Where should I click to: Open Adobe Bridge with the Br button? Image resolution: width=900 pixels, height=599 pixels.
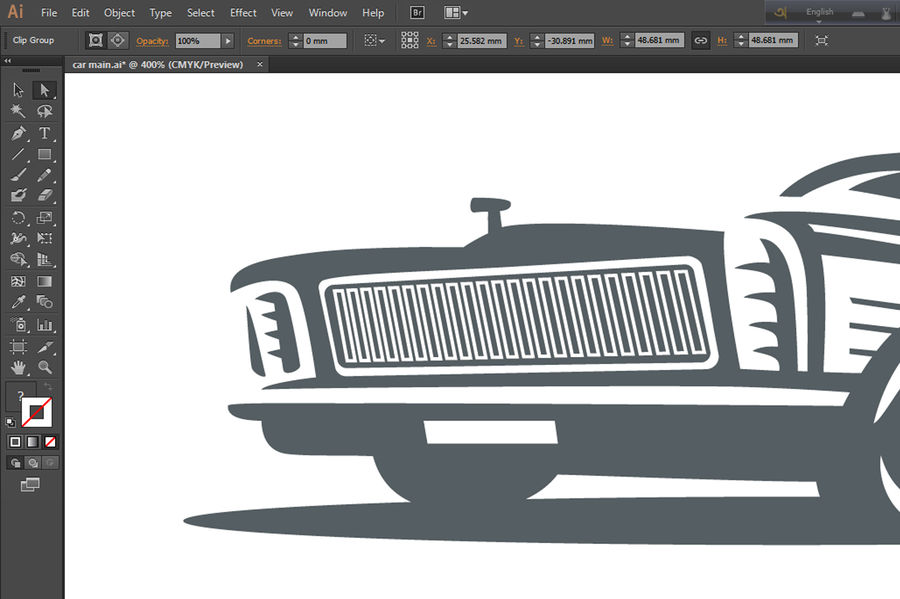tap(417, 13)
